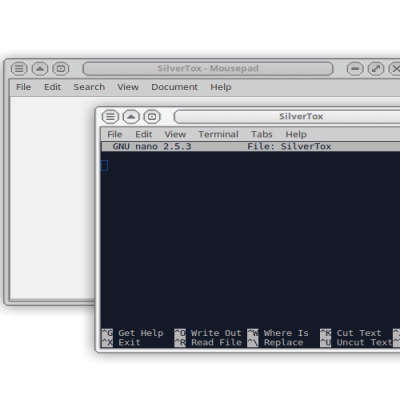Screen dimensions: 400x400
Task: Open Mousepad Document menu
Action: pyautogui.click(x=174, y=87)
